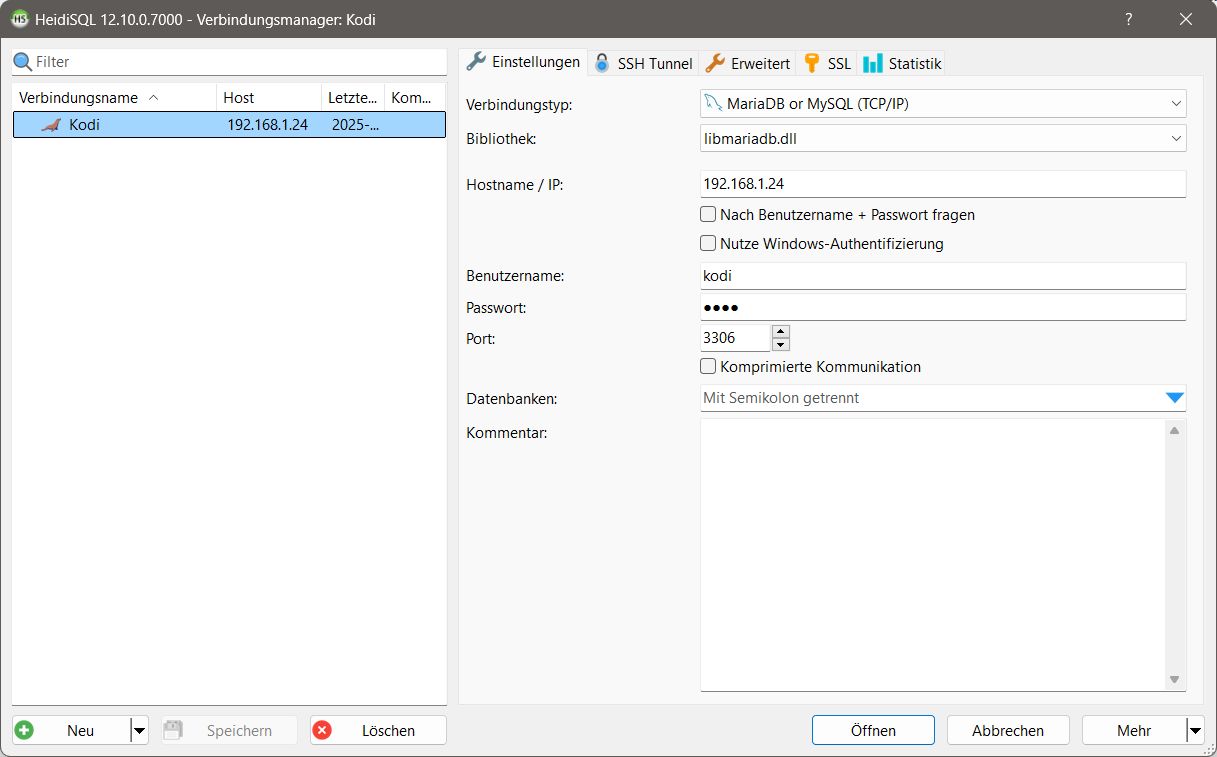
Task: Close the Verbindungsmanager window
Action: click(x=1186, y=19)
